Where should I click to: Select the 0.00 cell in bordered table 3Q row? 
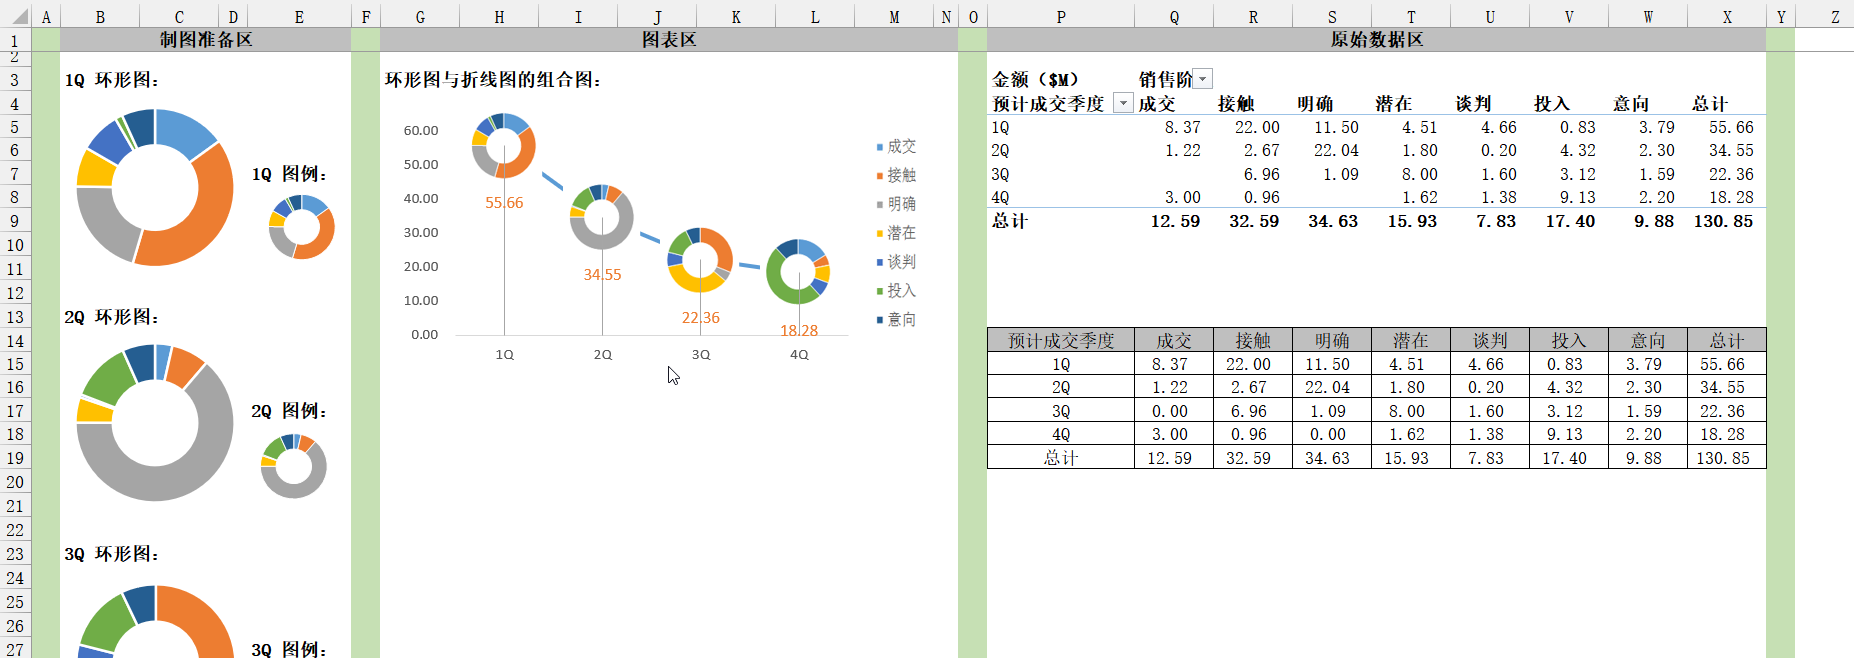point(1174,411)
